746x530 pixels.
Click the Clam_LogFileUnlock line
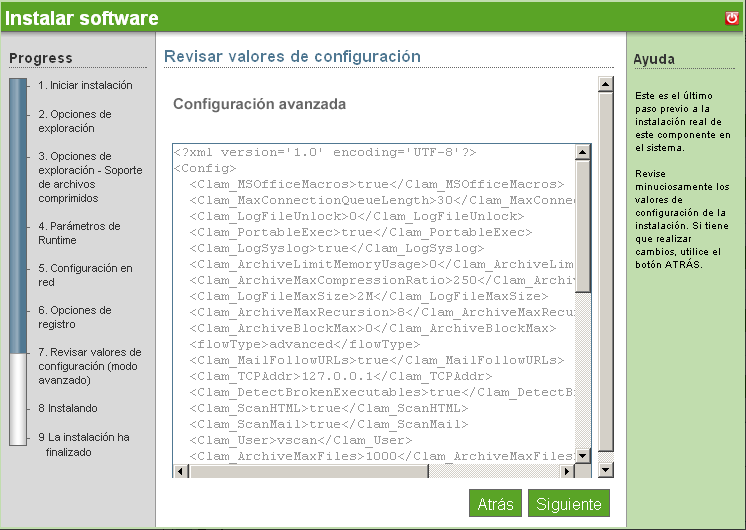356,216
